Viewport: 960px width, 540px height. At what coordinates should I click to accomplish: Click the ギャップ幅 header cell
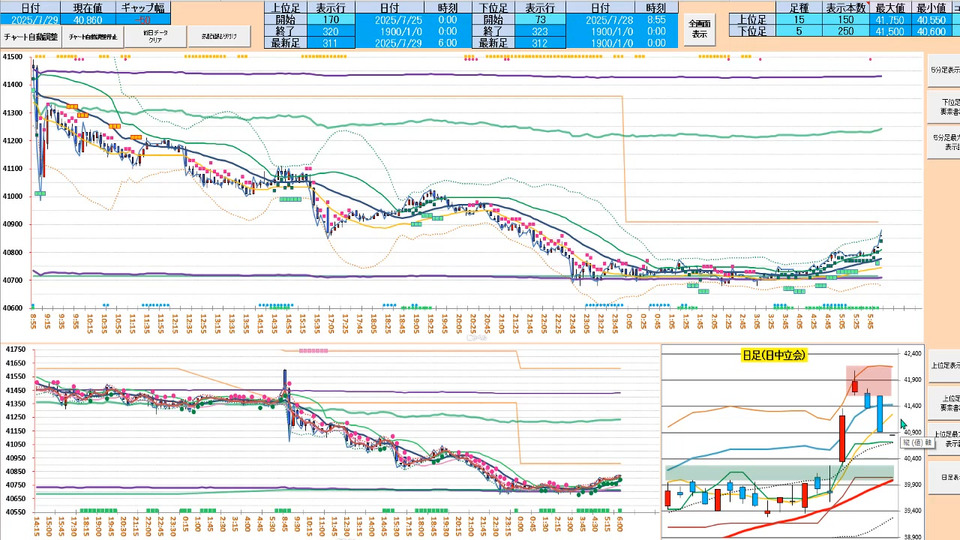click(x=142, y=8)
